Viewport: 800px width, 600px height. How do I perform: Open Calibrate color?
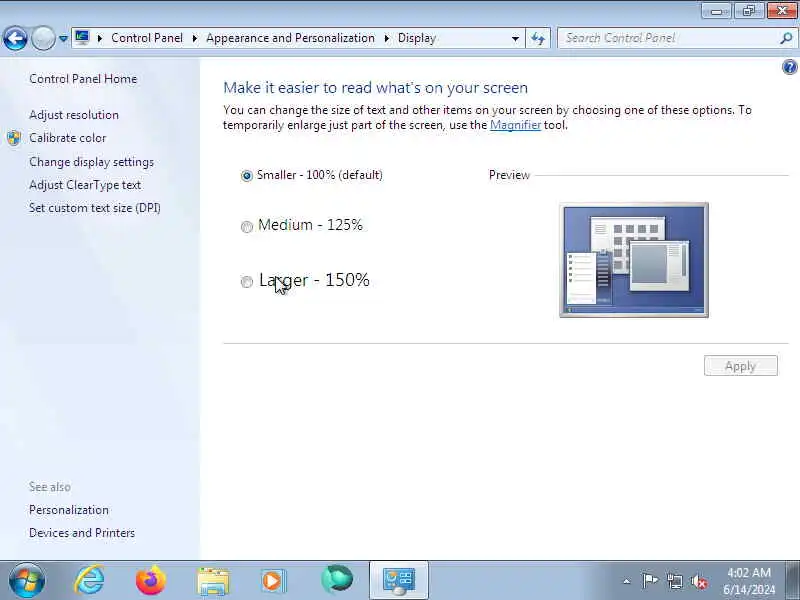click(67, 138)
